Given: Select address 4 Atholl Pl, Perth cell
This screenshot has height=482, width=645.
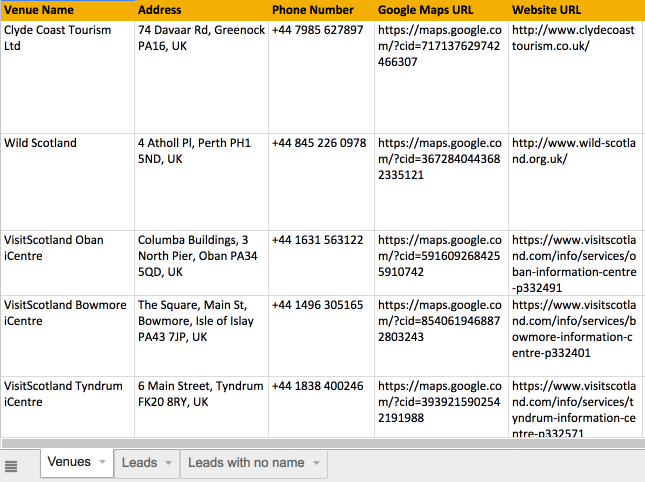Looking at the screenshot, I should [201, 182].
